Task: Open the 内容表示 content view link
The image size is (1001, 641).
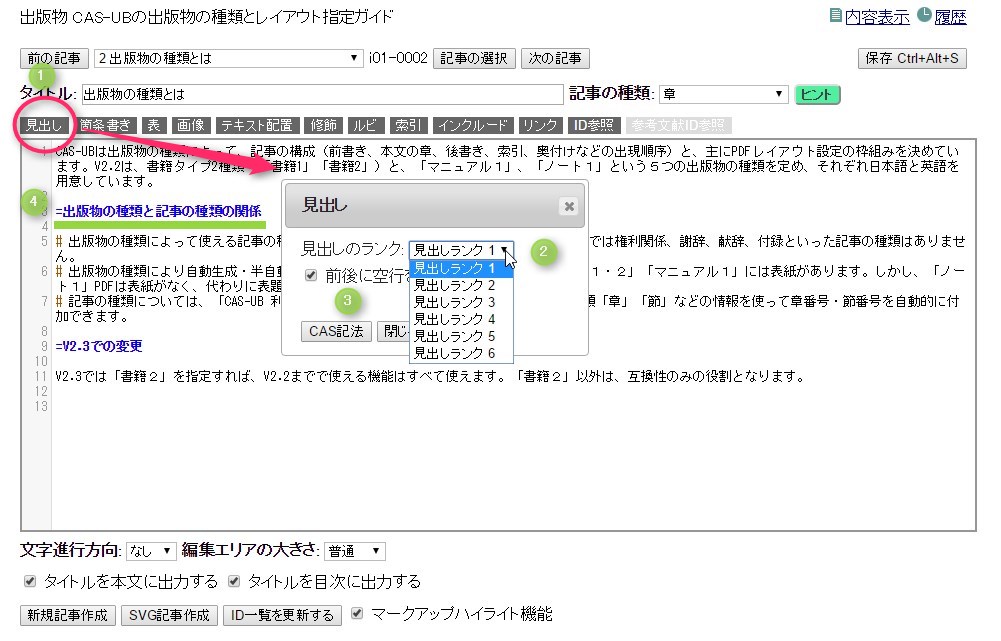Action: (877, 17)
